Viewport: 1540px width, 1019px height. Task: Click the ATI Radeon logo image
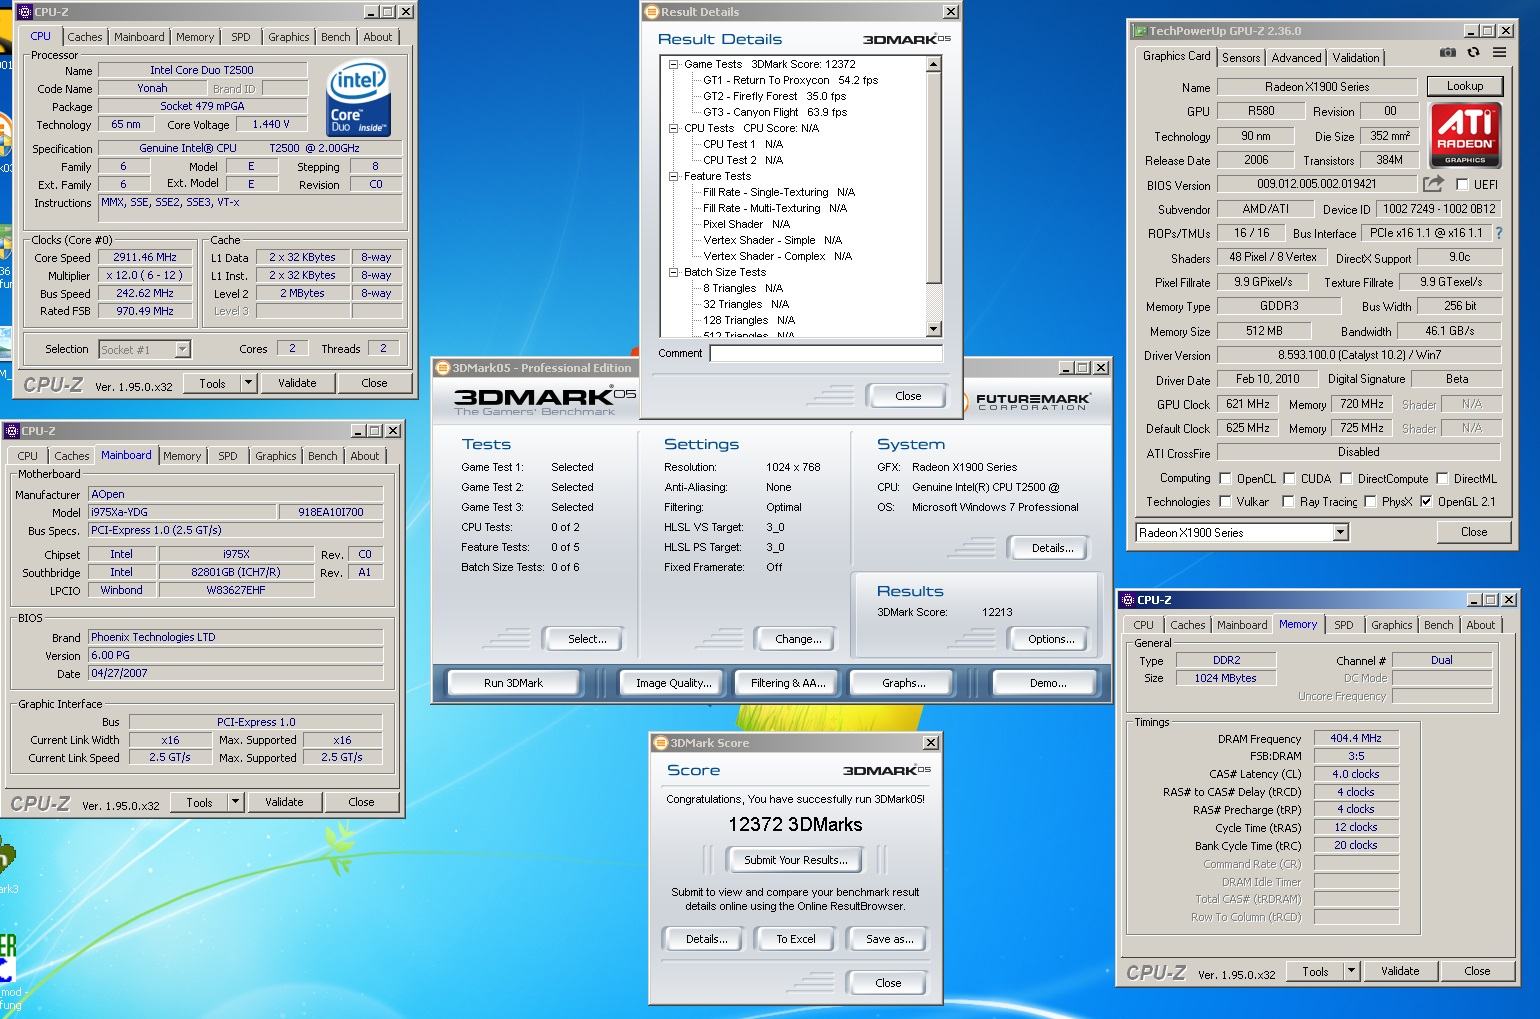[1464, 134]
